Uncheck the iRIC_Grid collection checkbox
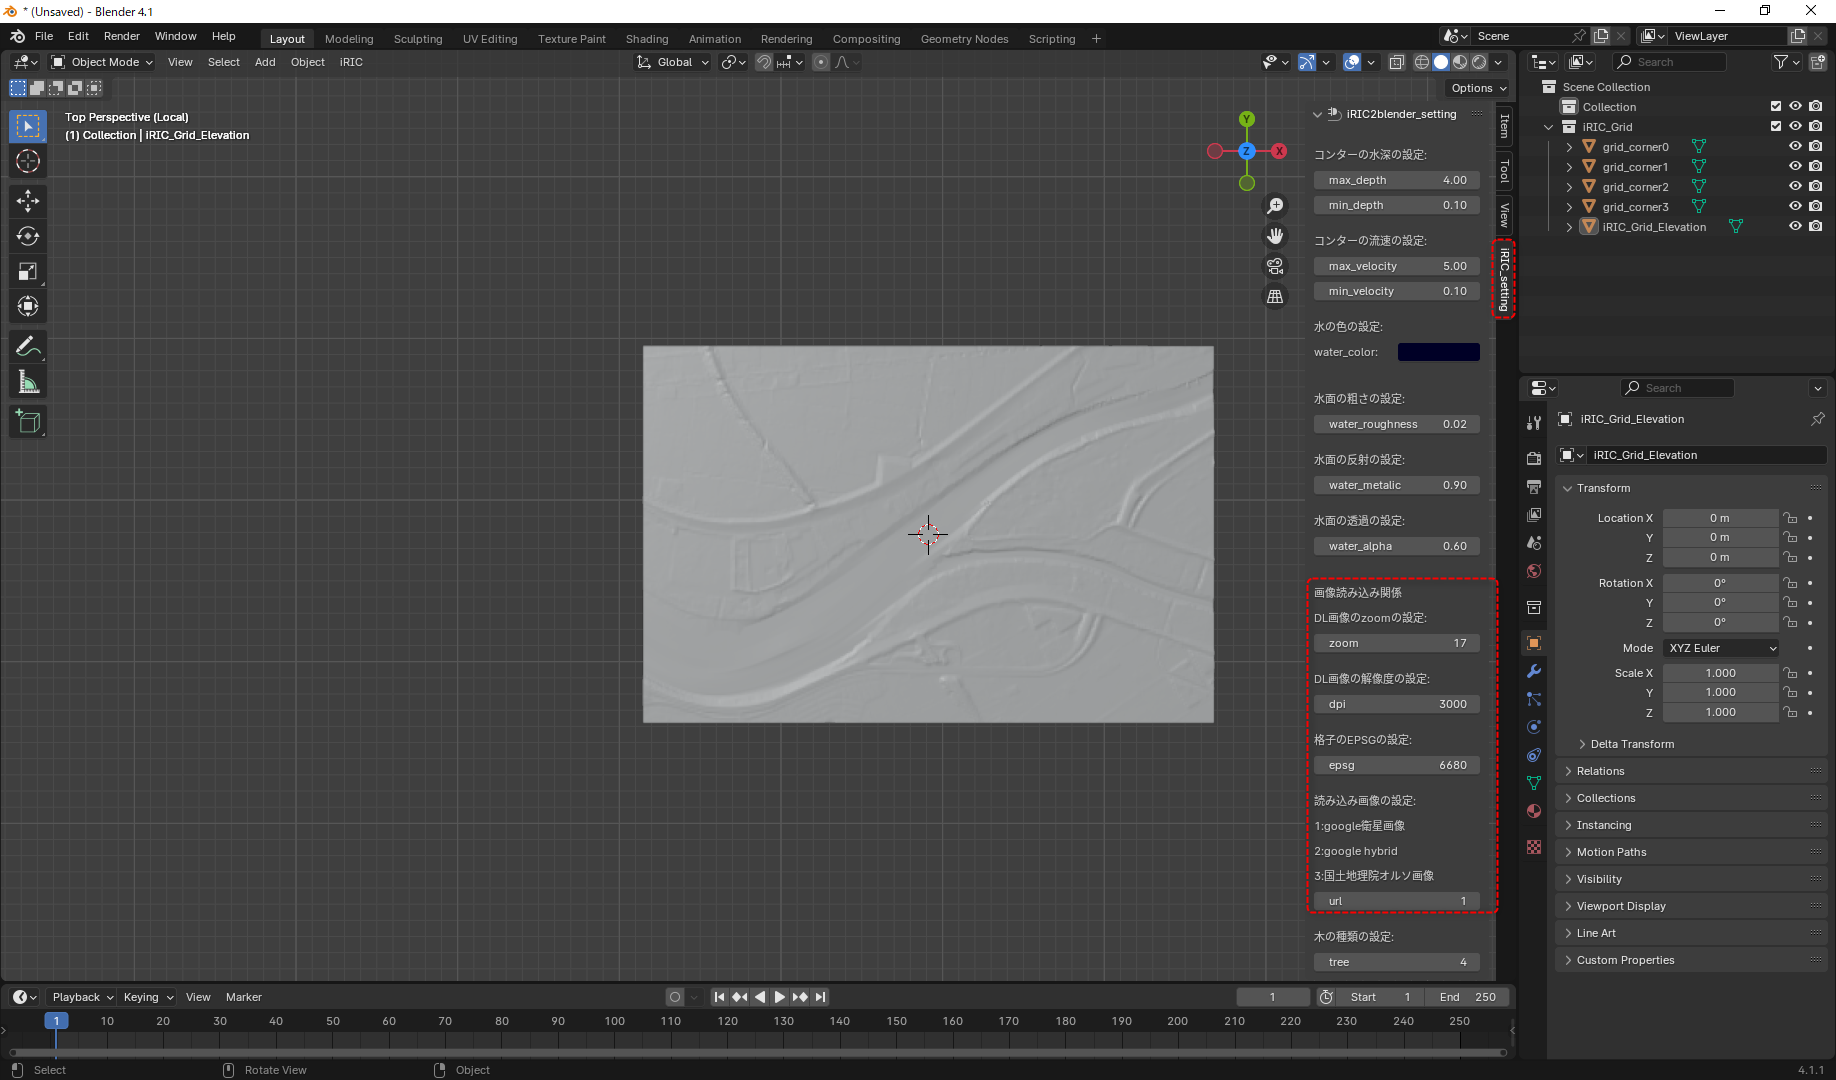1836x1080 pixels. pyautogui.click(x=1776, y=127)
